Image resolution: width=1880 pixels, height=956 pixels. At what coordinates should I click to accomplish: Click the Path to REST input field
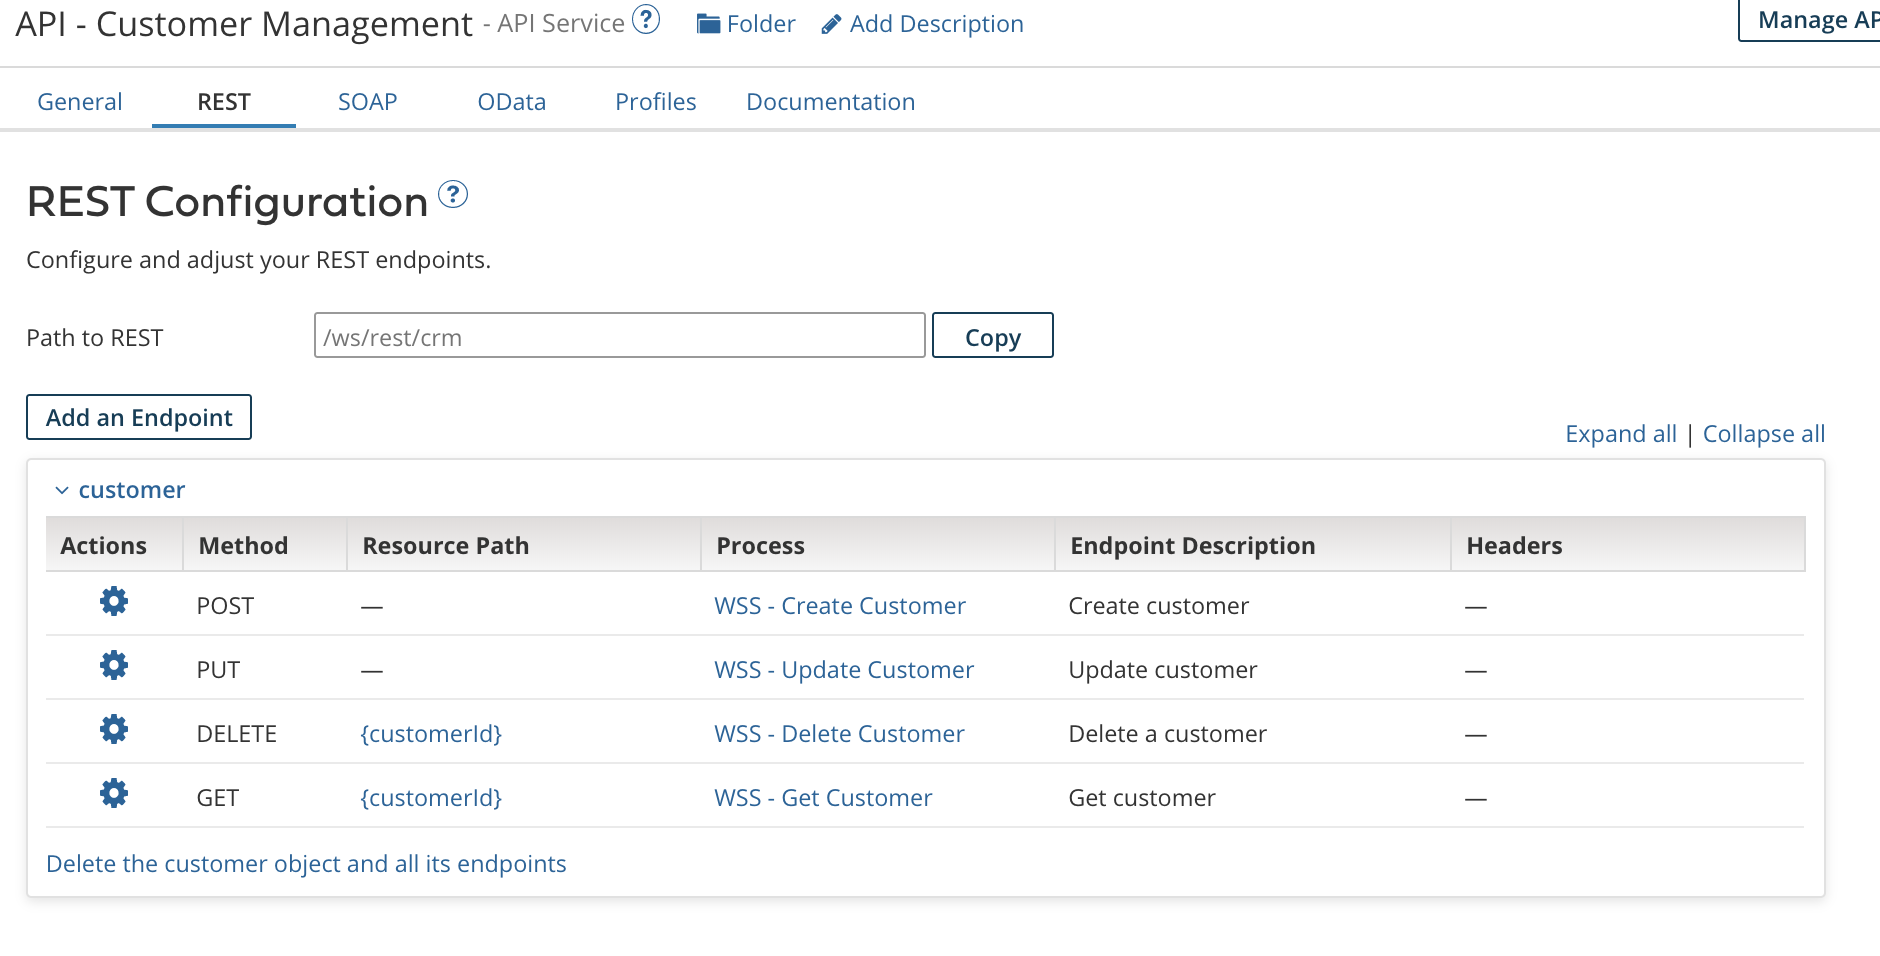[x=619, y=336]
